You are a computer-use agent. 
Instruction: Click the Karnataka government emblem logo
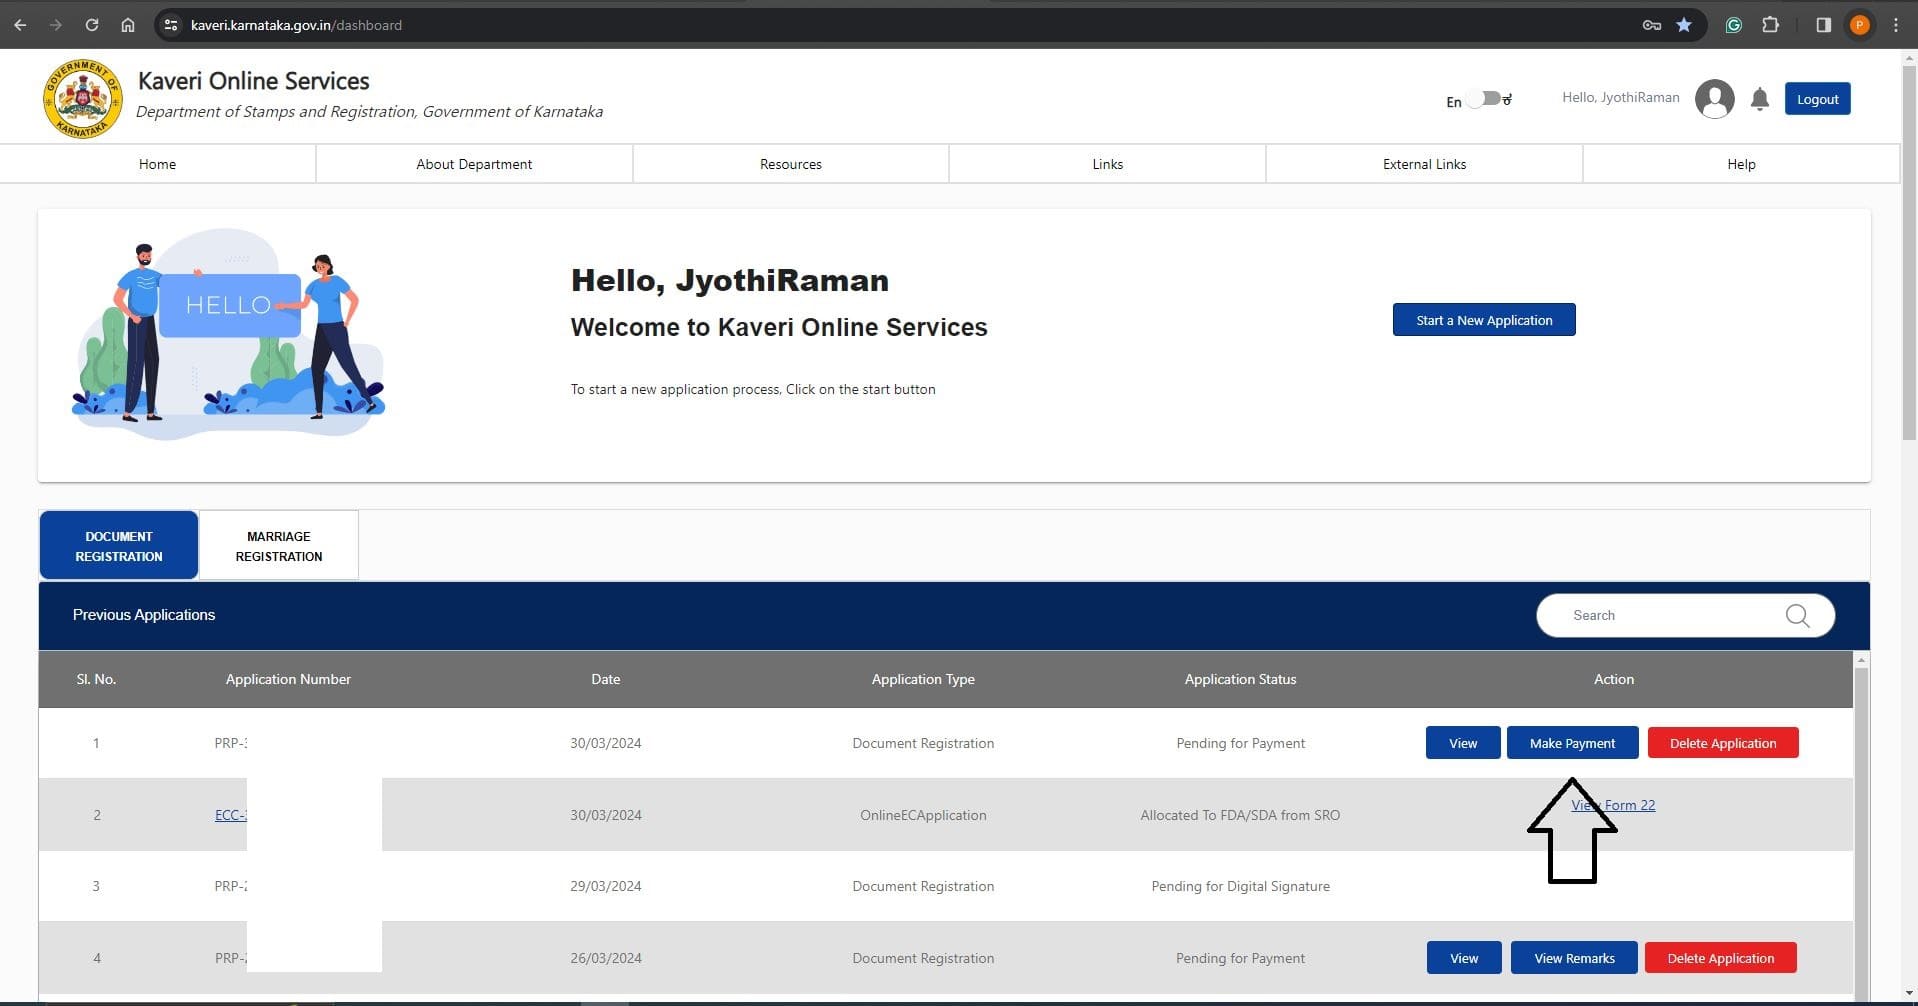click(82, 99)
